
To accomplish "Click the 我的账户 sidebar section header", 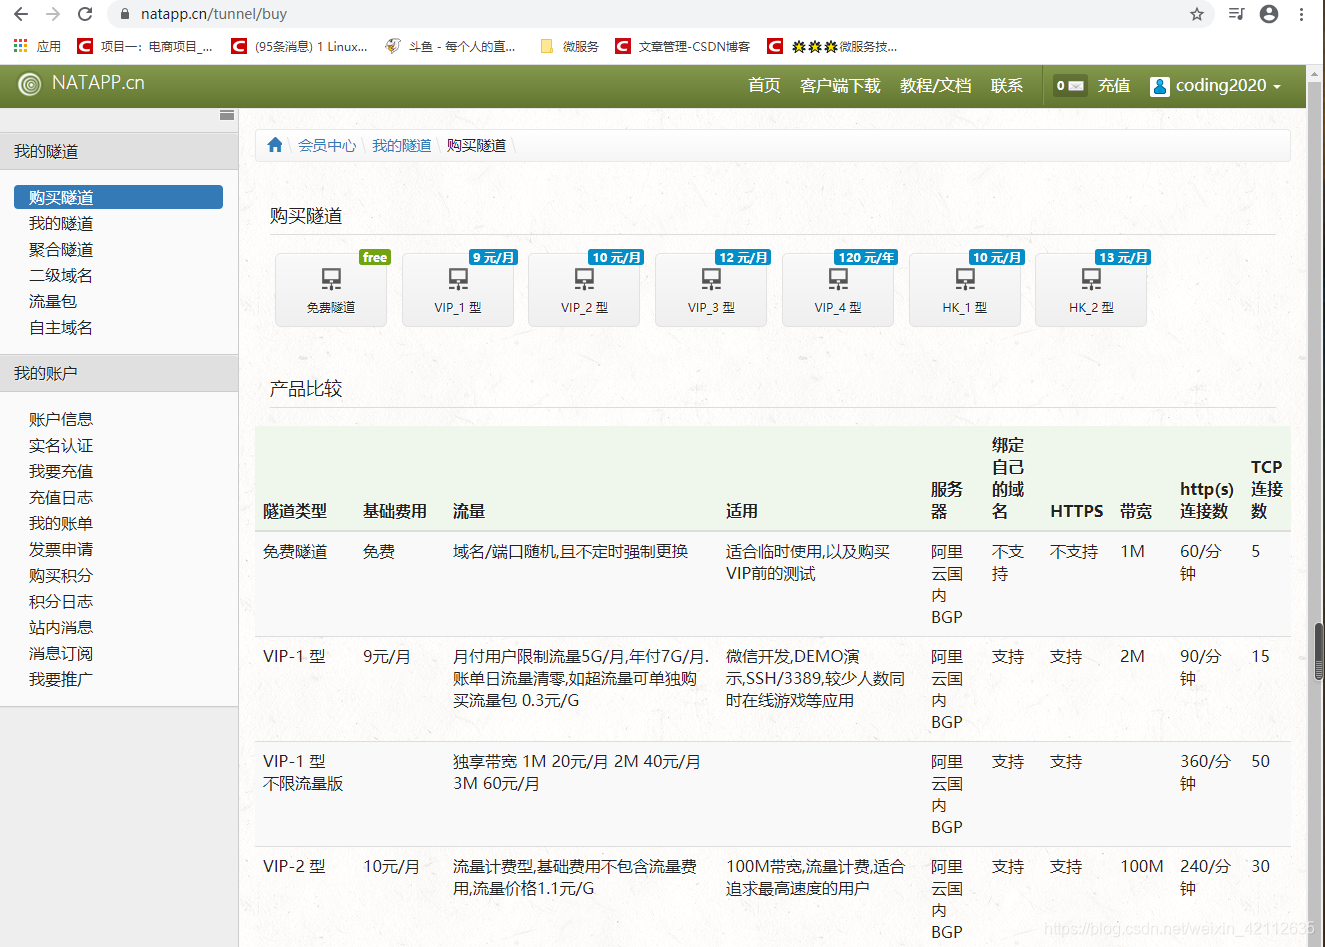I will [x=119, y=373].
